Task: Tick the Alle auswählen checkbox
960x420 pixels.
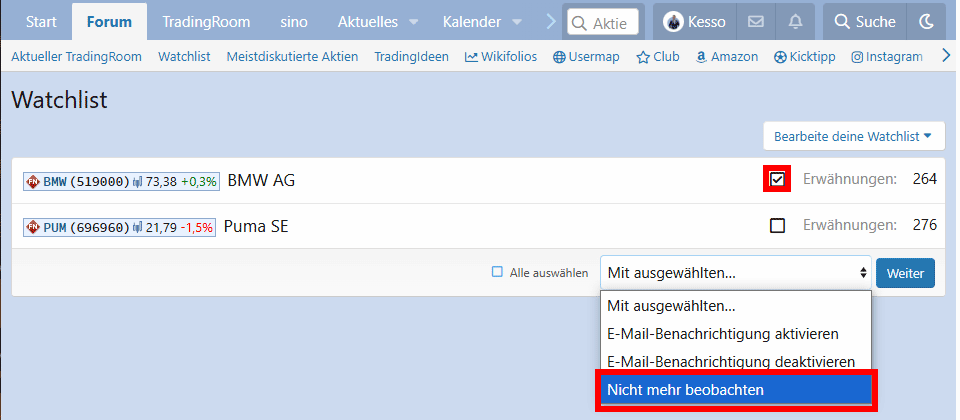Action: [x=497, y=272]
